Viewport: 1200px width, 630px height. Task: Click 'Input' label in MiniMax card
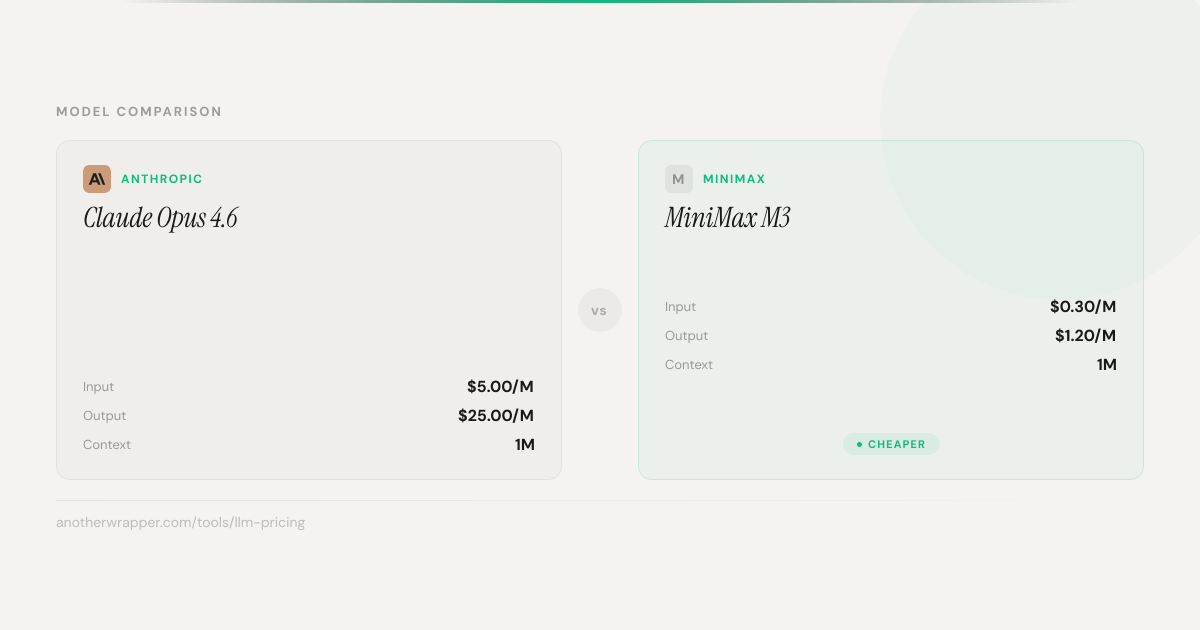pos(681,307)
